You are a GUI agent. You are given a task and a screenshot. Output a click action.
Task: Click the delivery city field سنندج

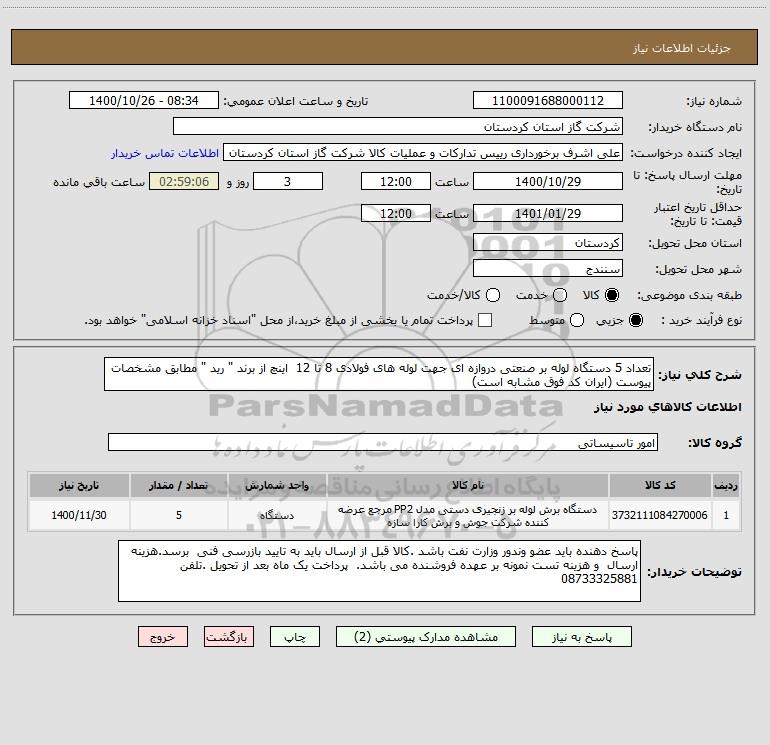(x=548, y=269)
